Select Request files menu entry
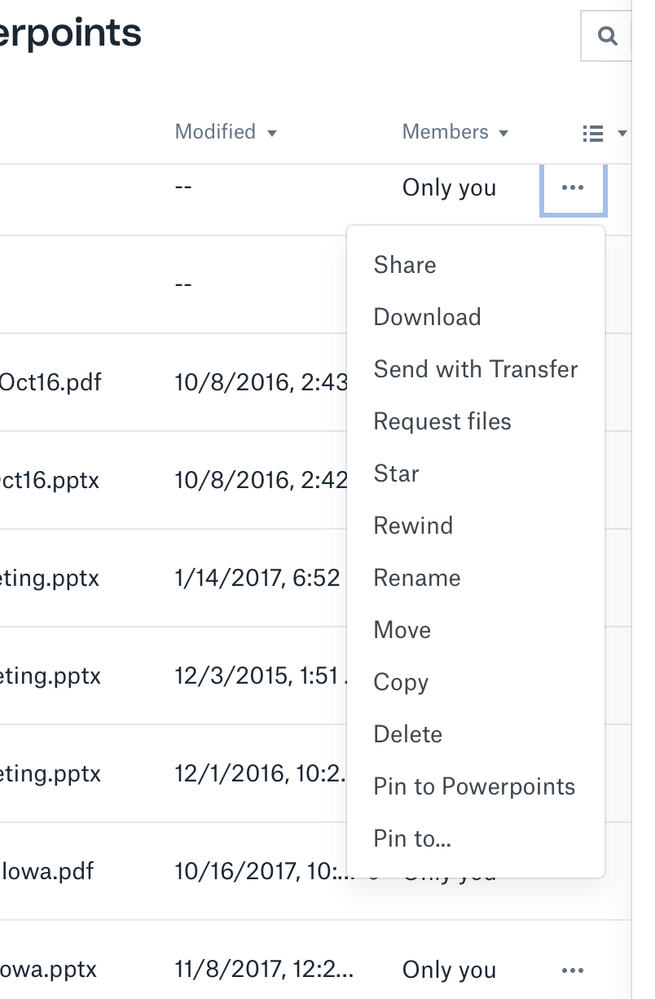The image size is (655, 999). click(442, 422)
